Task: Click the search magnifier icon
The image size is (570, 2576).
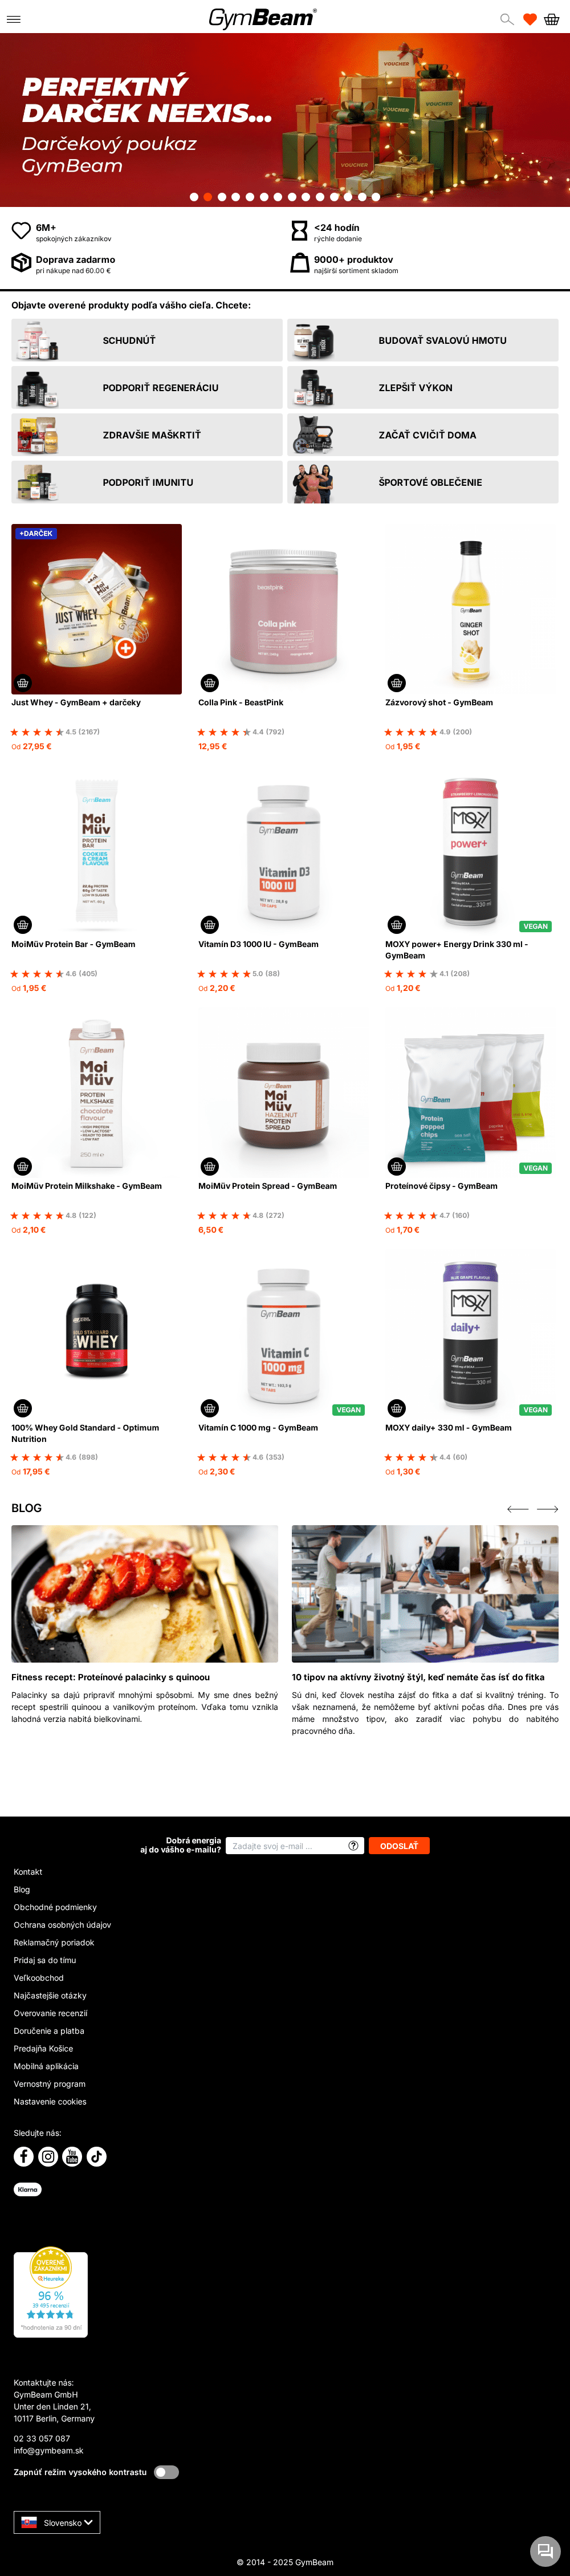Action: click(506, 19)
